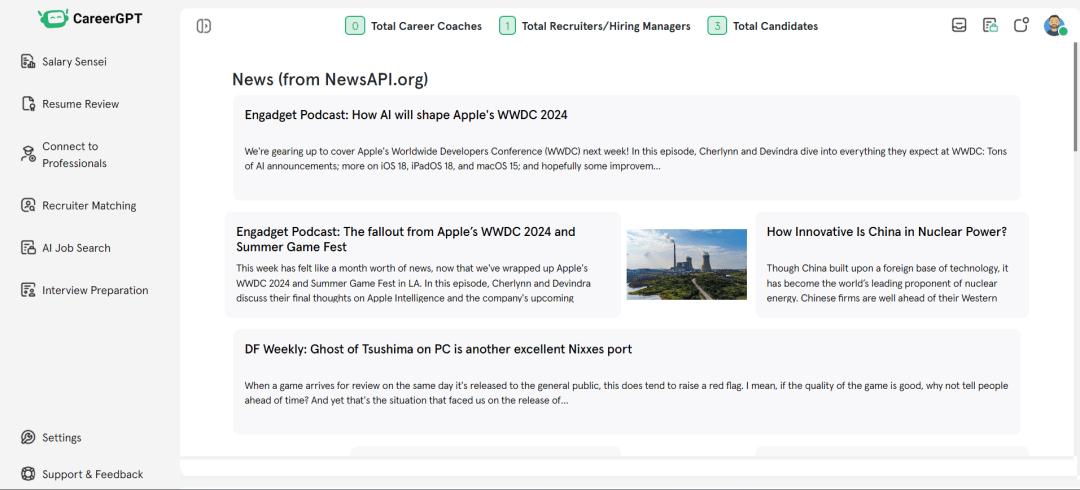Image resolution: width=1080 pixels, height=490 pixels.
Task: Click the Support & Feedback lifebuoy icon
Action: point(28,474)
